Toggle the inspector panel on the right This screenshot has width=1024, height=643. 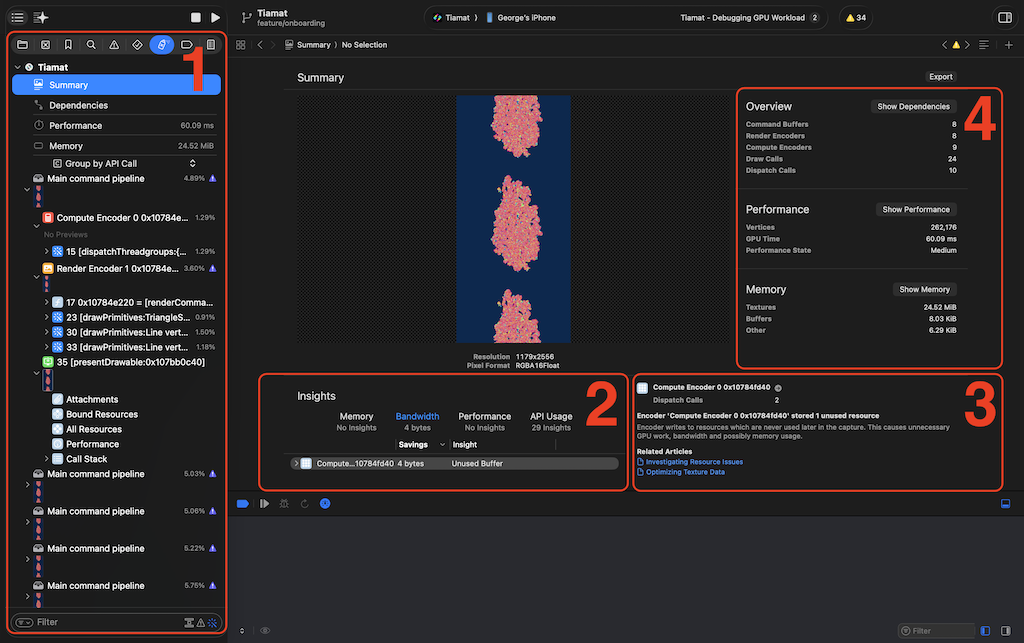click(1004, 18)
